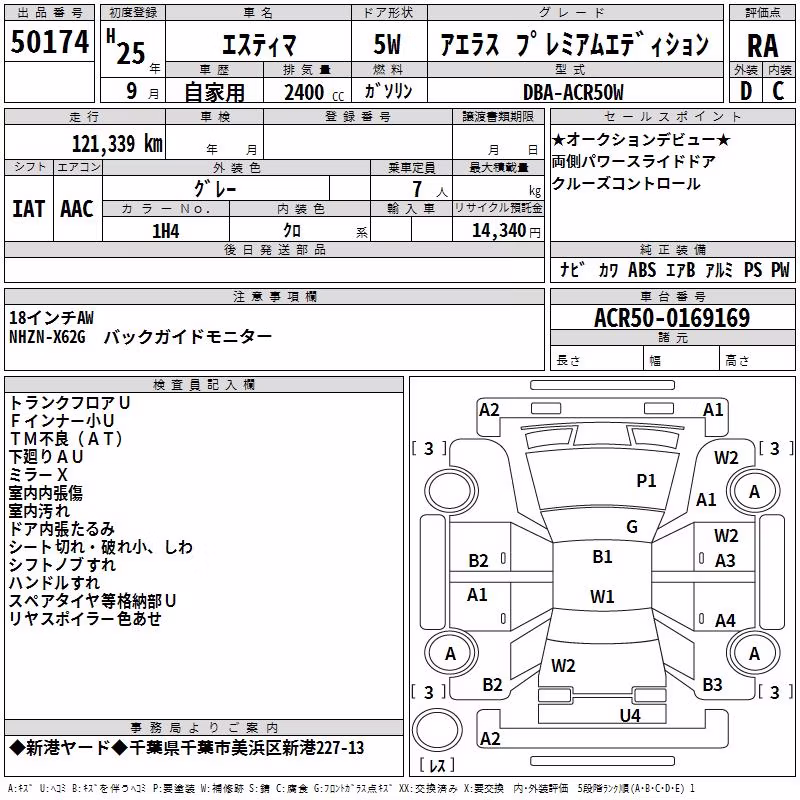
Task: Select inspector note 室内内張傷
Action: [x=45, y=493]
